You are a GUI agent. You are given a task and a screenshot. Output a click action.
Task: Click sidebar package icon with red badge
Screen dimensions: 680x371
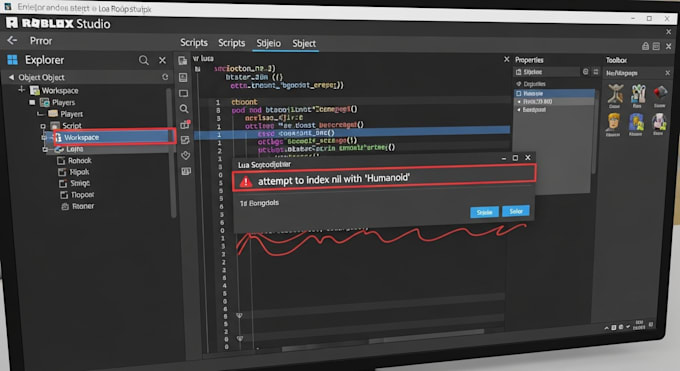pyautogui.click(x=185, y=125)
